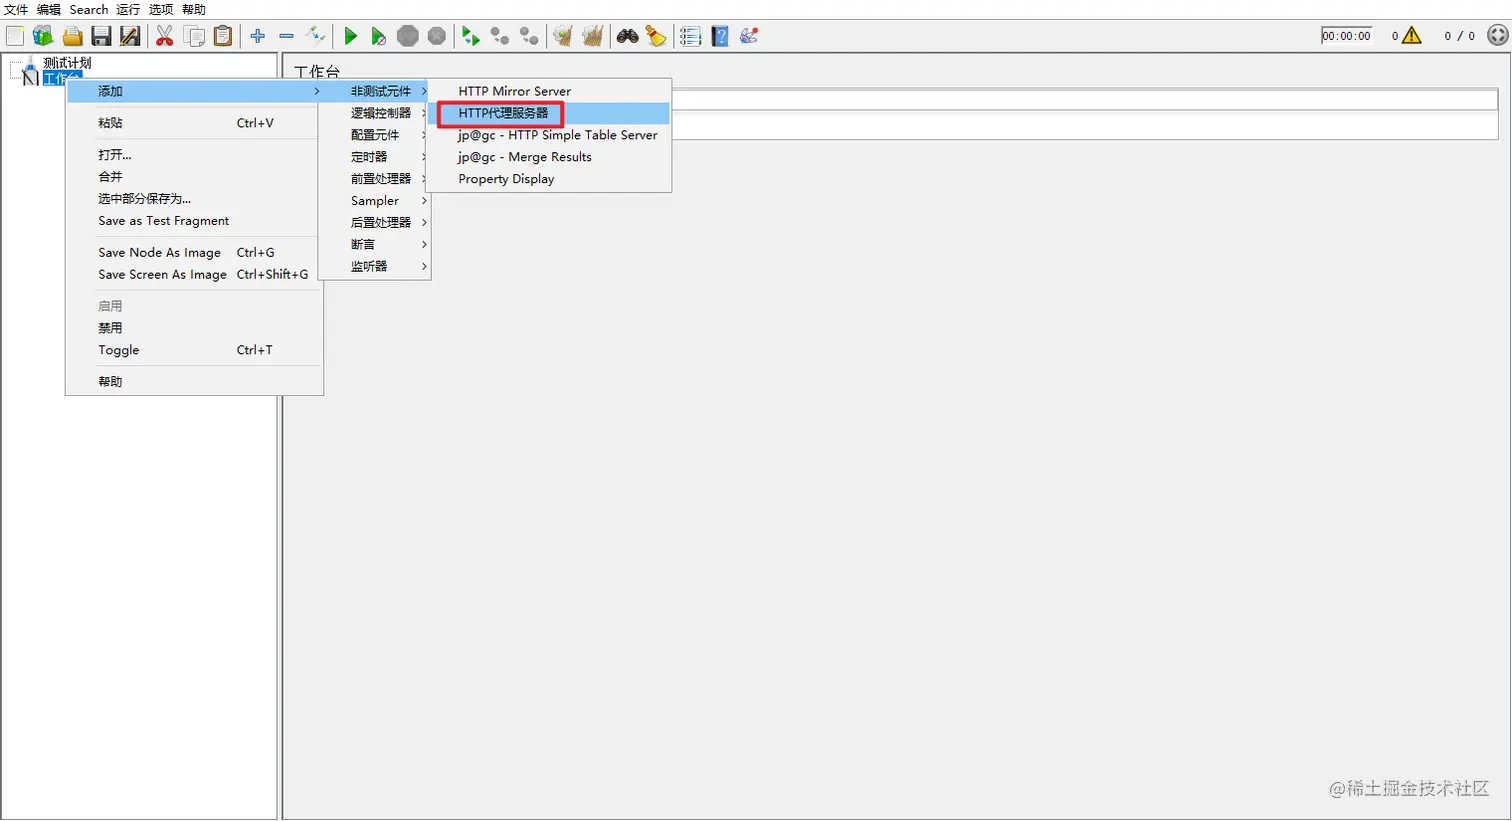Click the round status icon at top right
Image resolution: width=1512 pixels, height=821 pixels.
tap(1497, 36)
